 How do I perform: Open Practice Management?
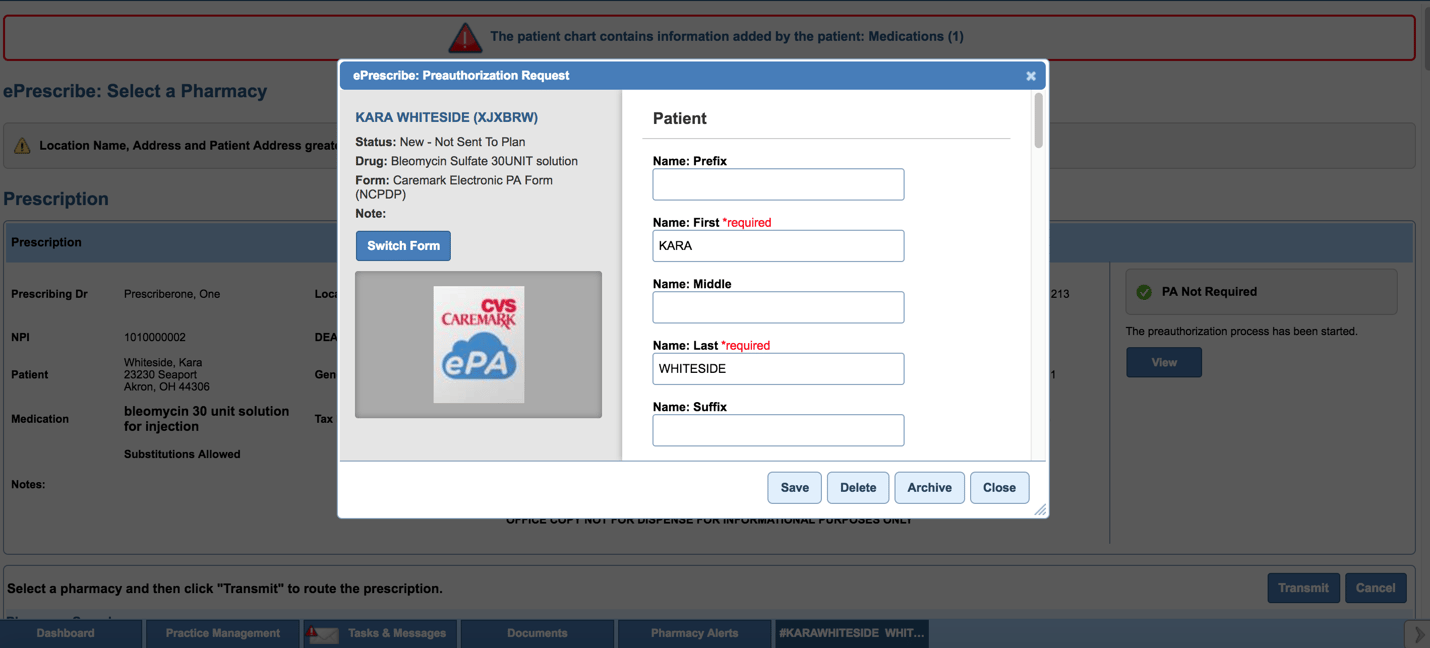click(x=222, y=632)
